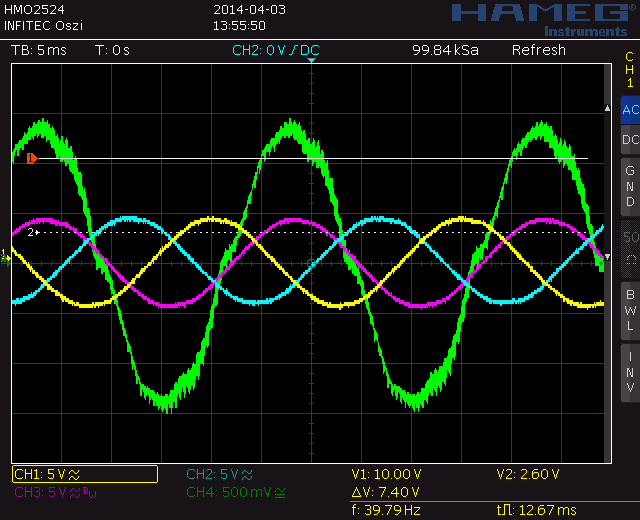Click the cyan trigger position marker at top
This screenshot has width=640, height=520.
click(311, 60)
